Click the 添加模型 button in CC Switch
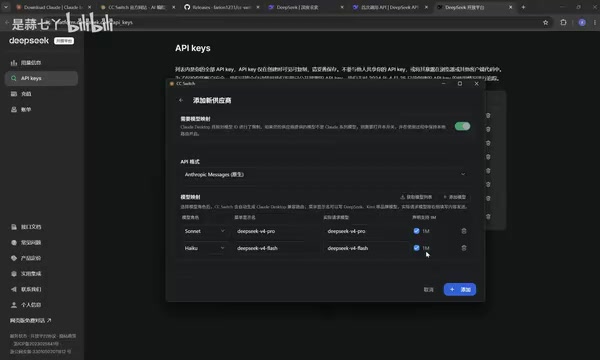 [455, 197]
